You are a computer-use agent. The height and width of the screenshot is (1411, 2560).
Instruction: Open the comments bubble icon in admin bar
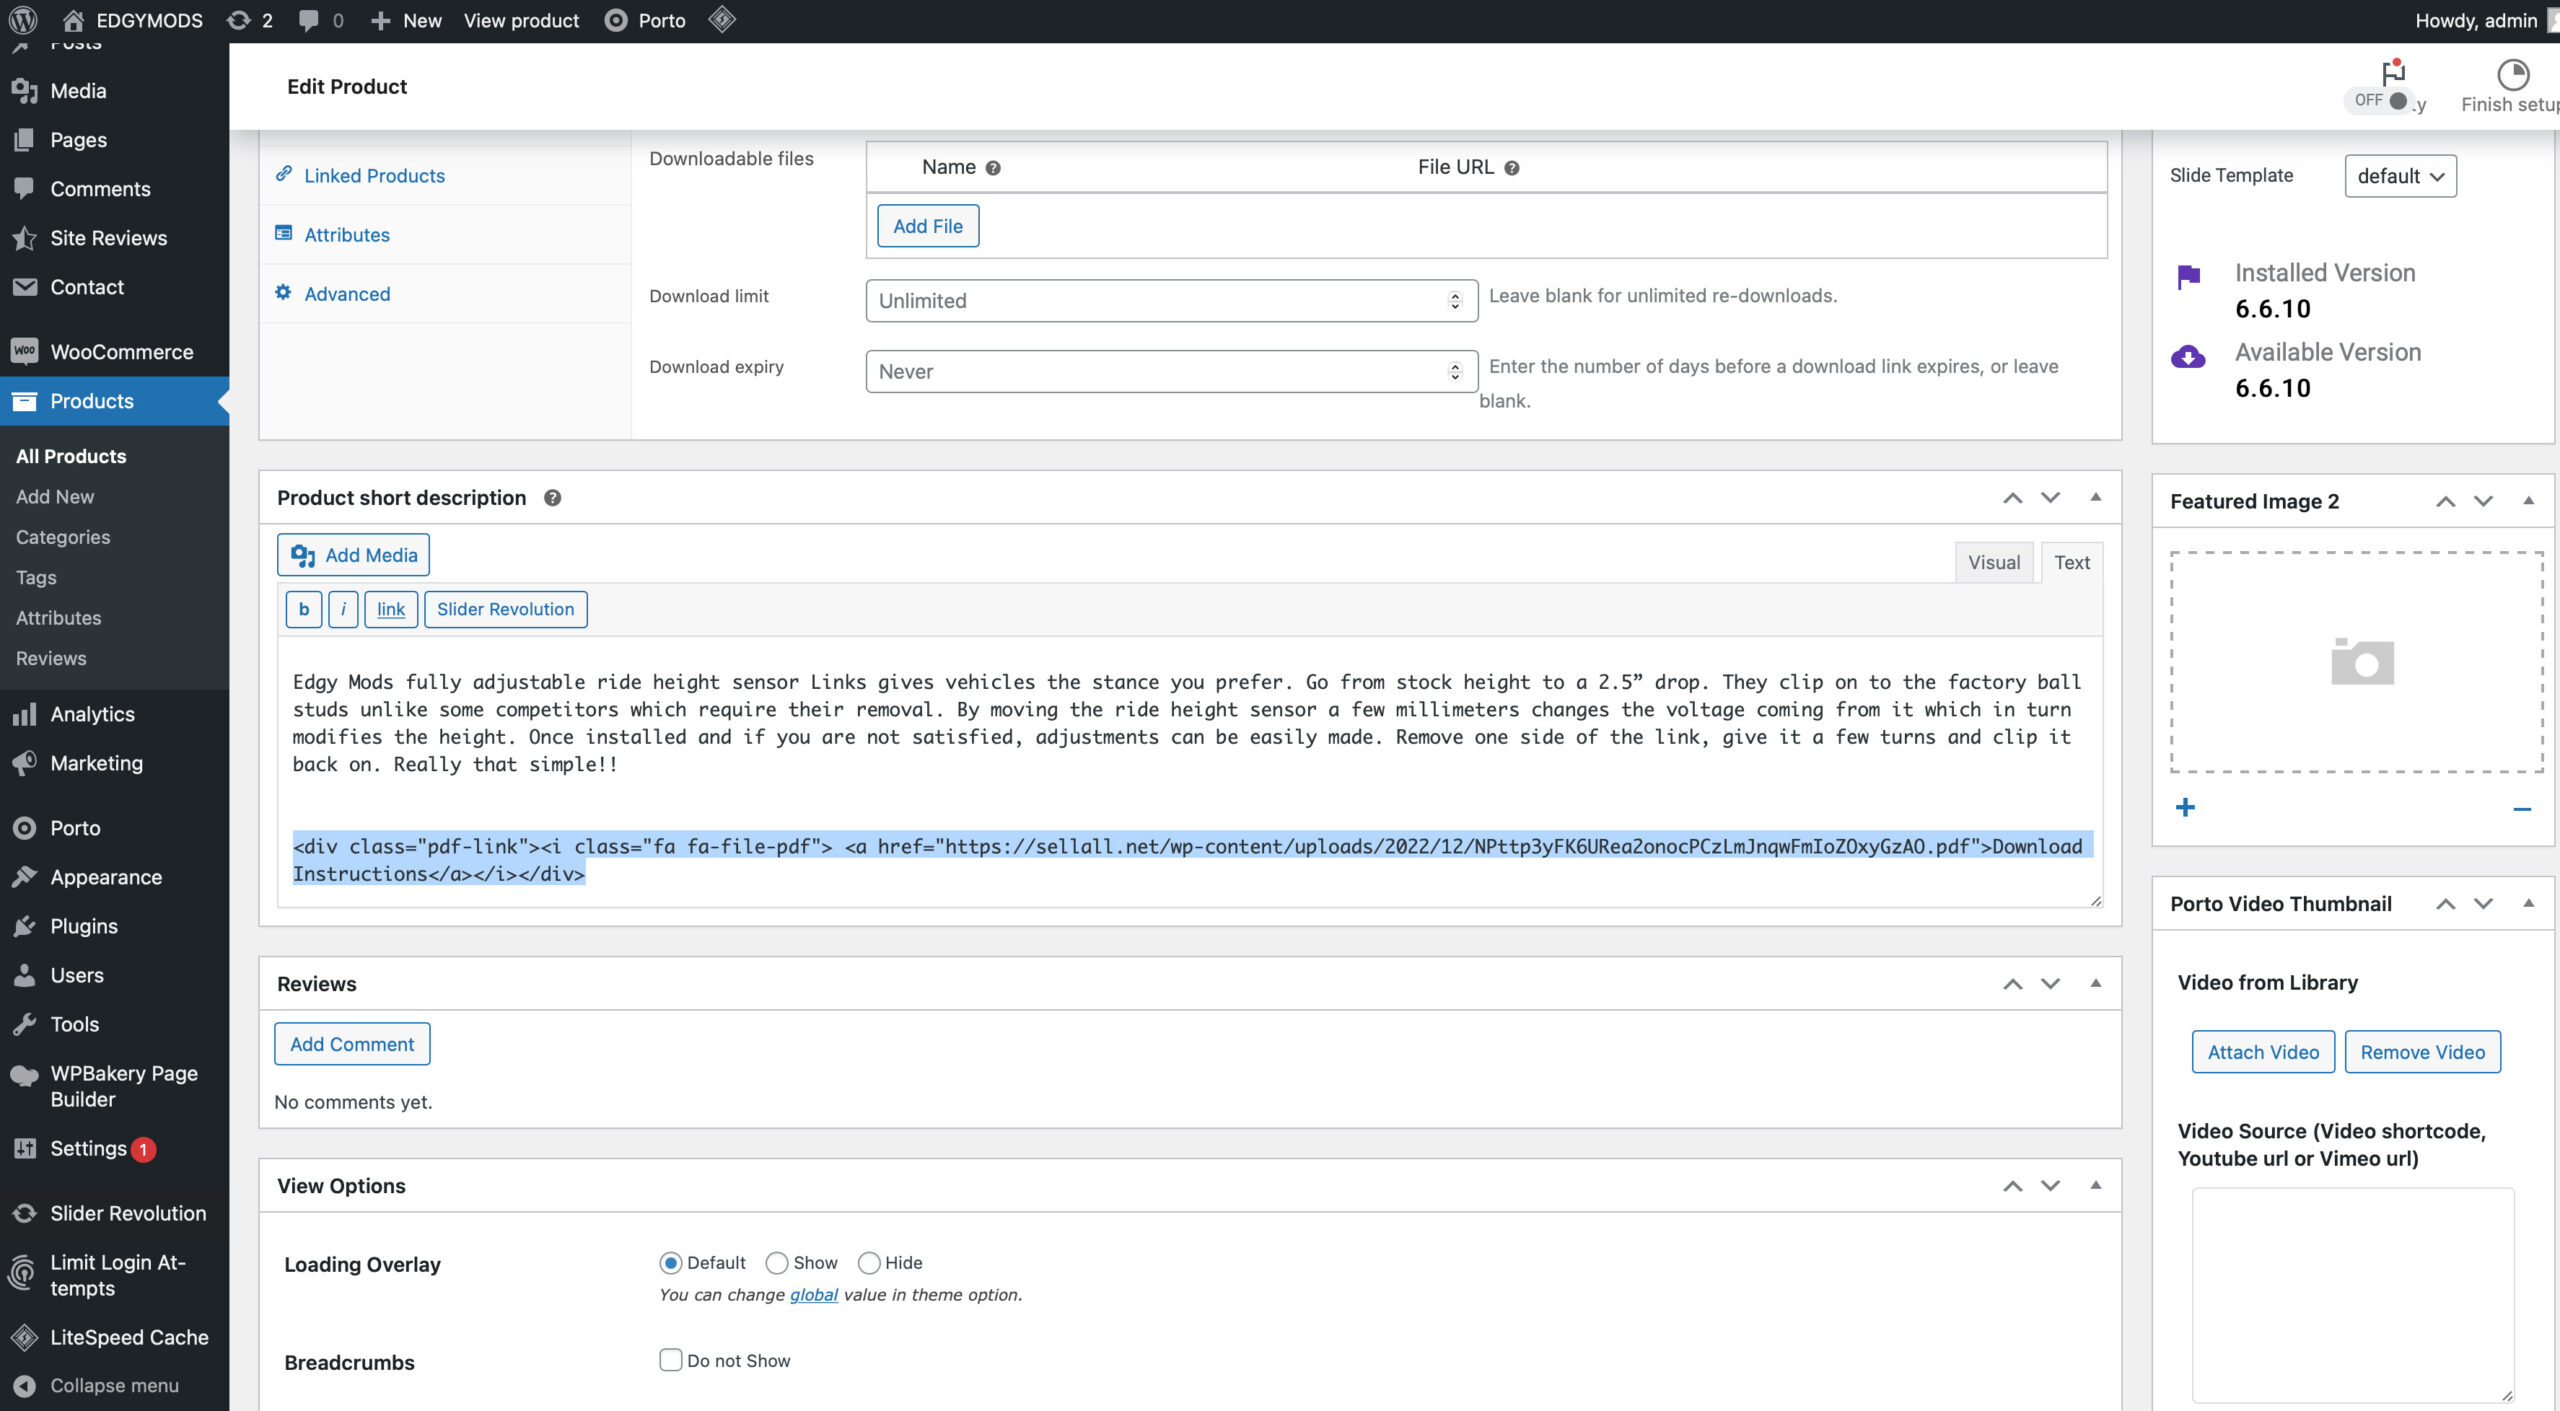(309, 20)
